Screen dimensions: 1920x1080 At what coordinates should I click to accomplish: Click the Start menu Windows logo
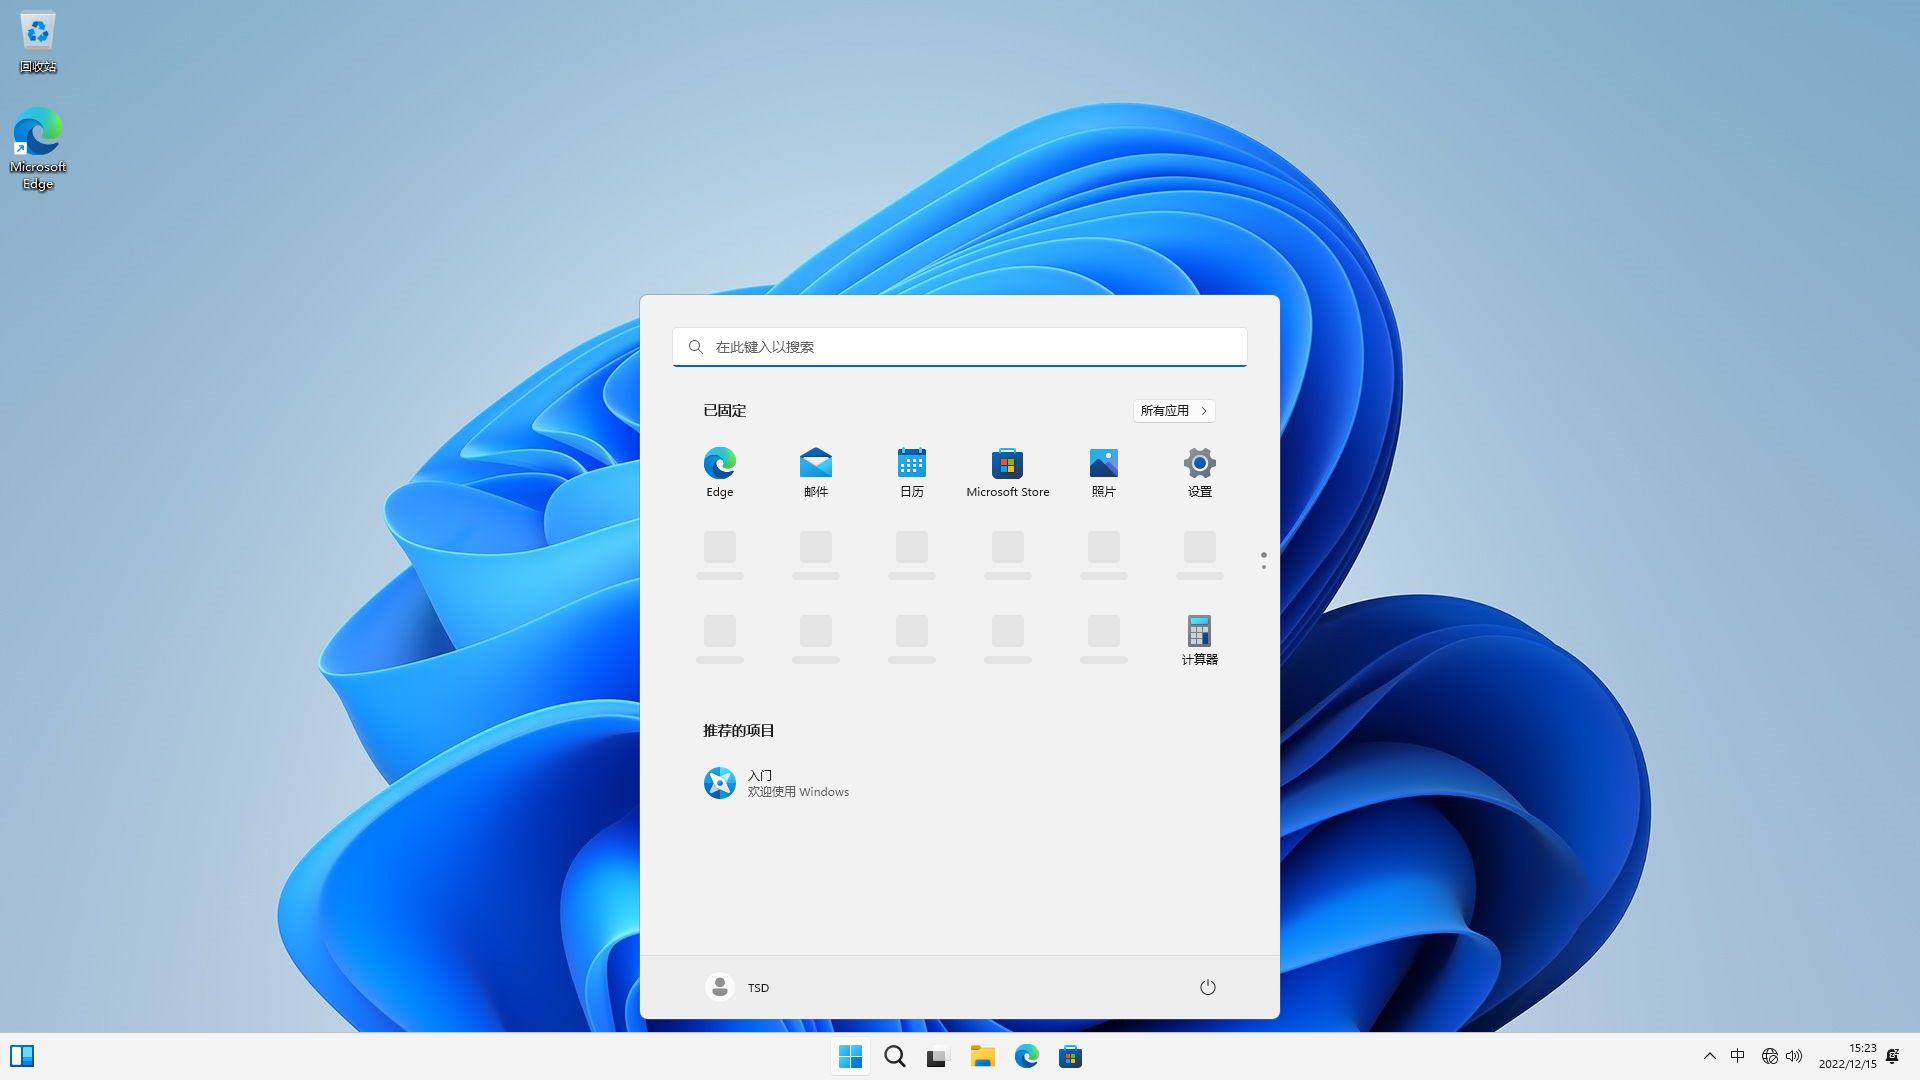(851, 1055)
